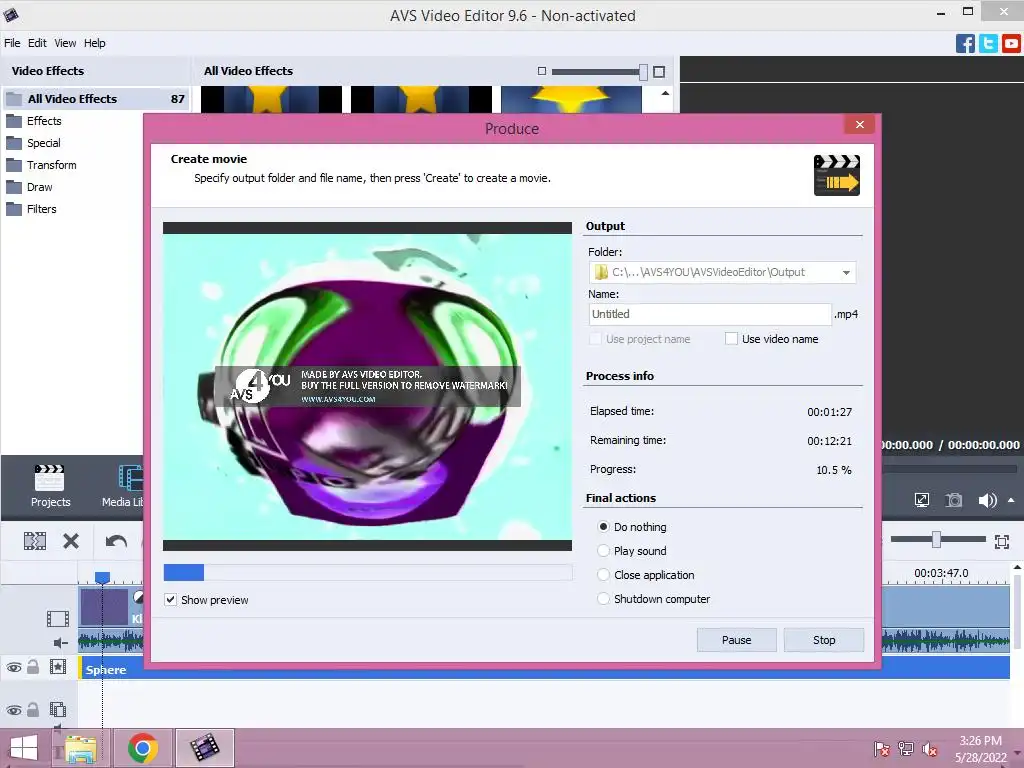This screenshot has width=1024, height=768.
Task: Check the Use video name checkbox
Action: pos(731,339)
